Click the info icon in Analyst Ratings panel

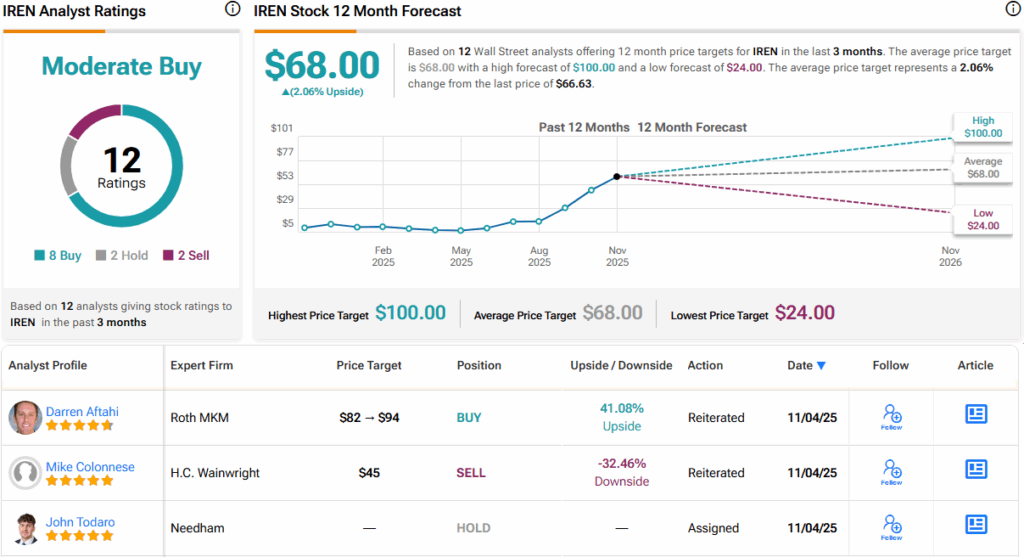click(232, 10)
